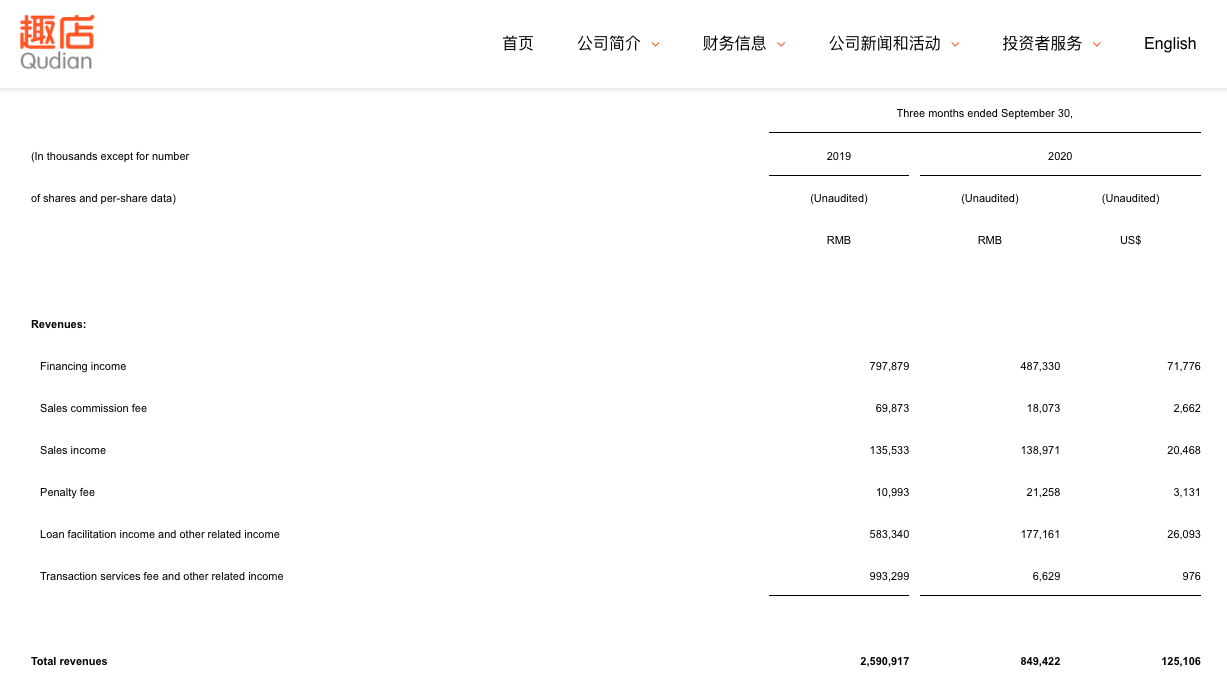Select the 2019 column header
1227x687 pixels.
(x=839, y=156)
